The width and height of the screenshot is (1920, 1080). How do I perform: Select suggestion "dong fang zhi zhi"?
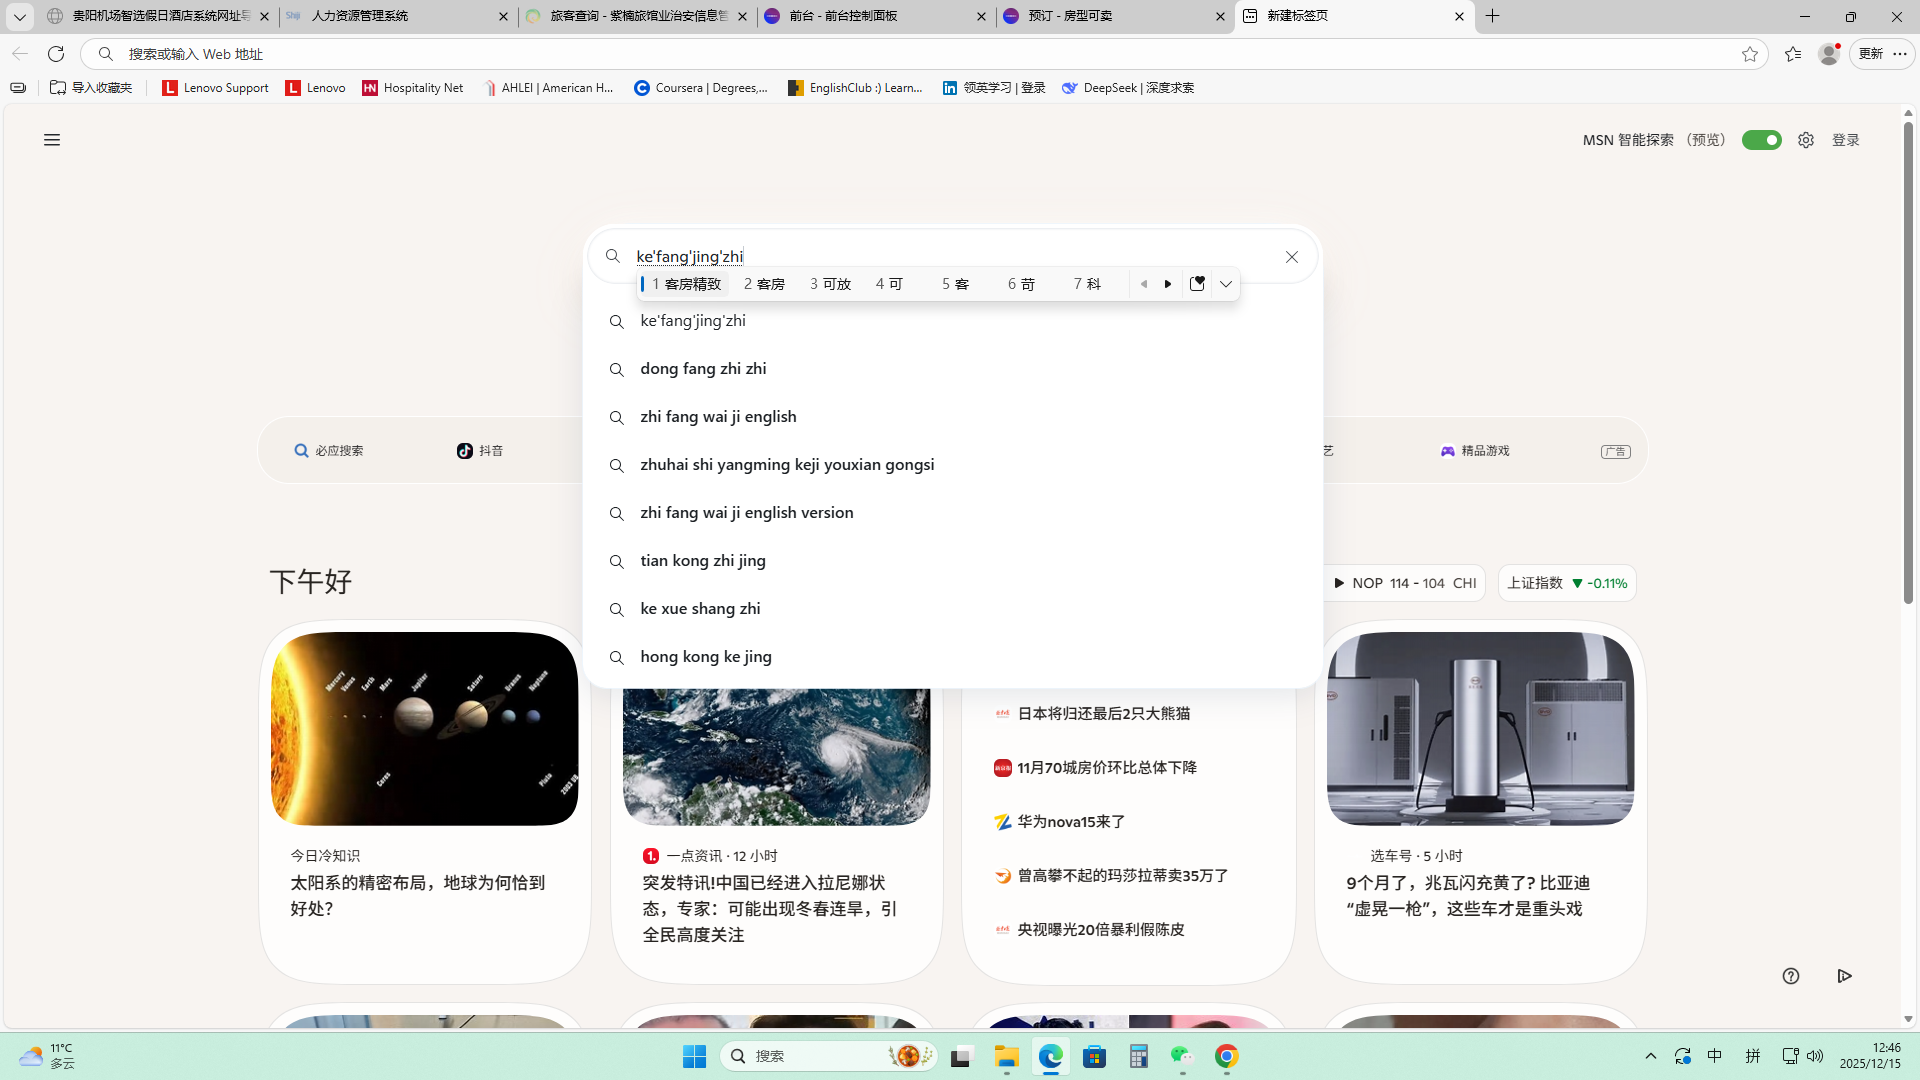tap(703, 369)
